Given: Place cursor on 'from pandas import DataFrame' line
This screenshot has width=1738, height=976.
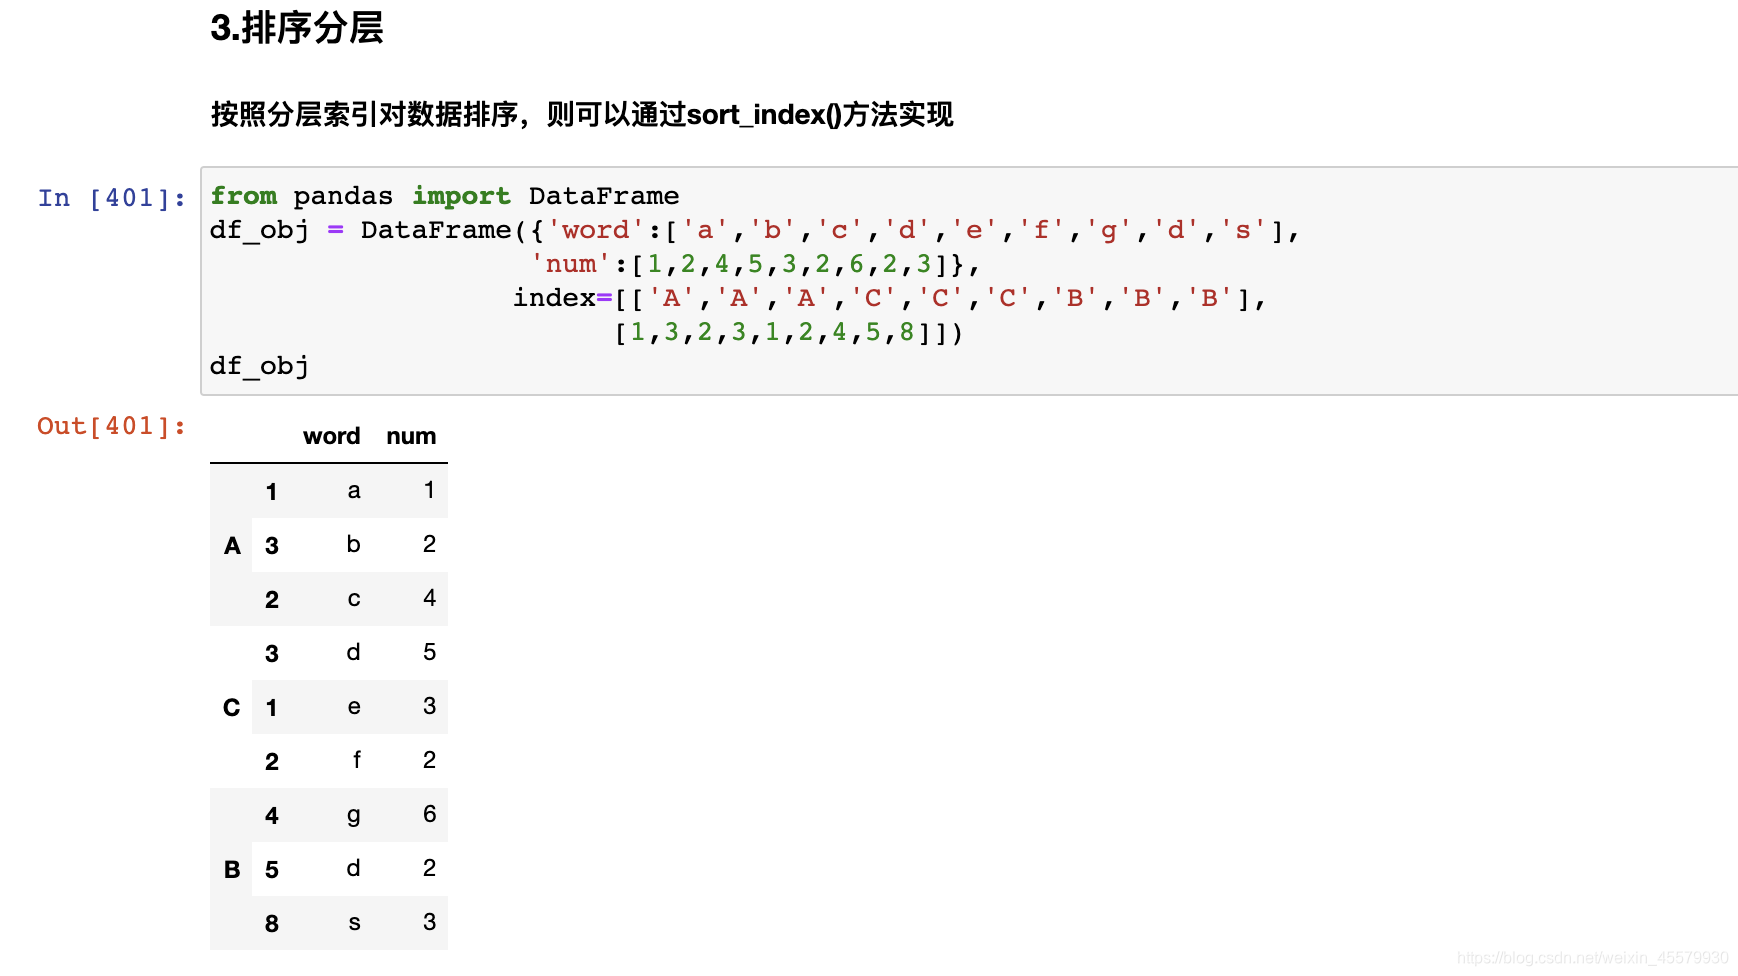Looking at the screenshot, I should click(445, 196).
